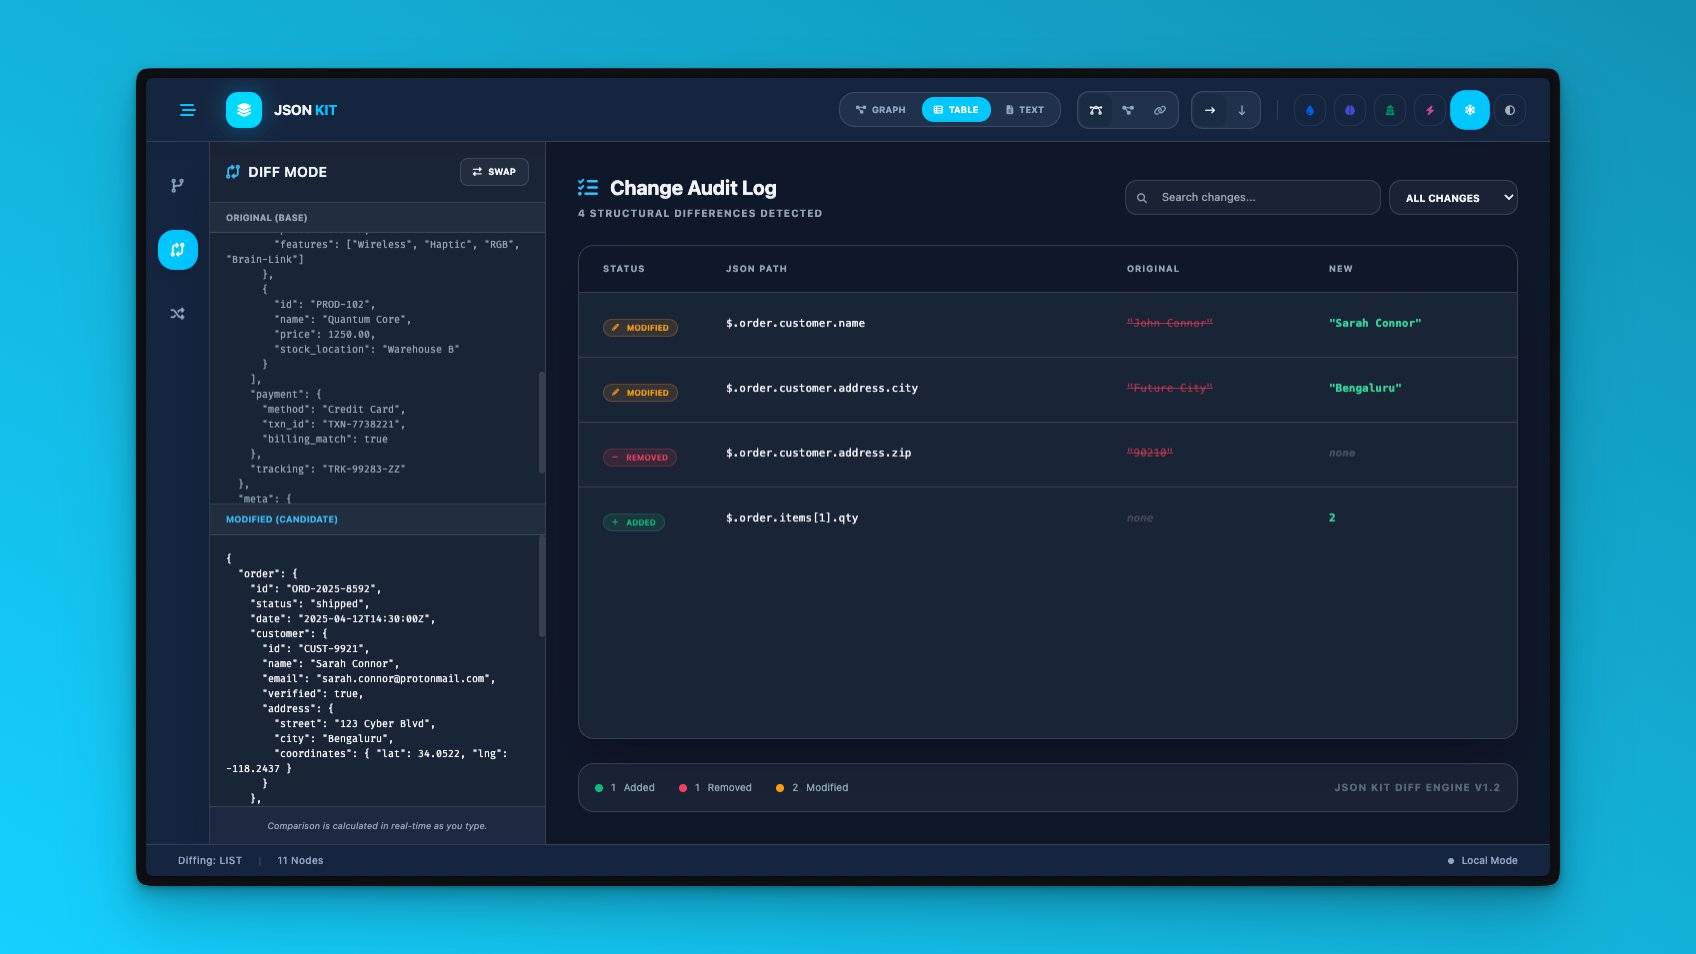Choose the pink lightning theme
1696x954 pixels.
pos(1430,110)
